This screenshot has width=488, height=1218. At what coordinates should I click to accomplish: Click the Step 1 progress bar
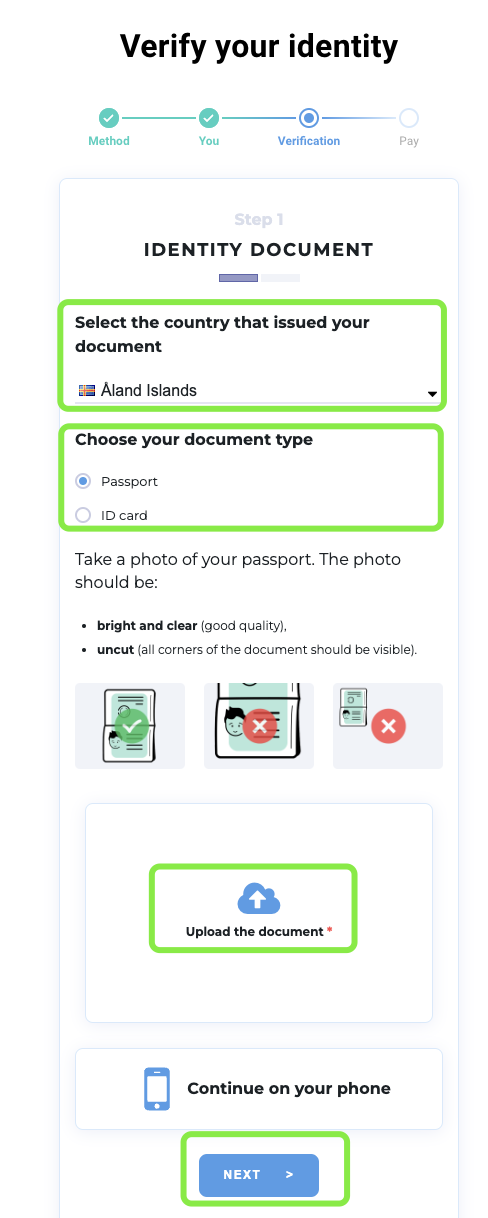259,277
